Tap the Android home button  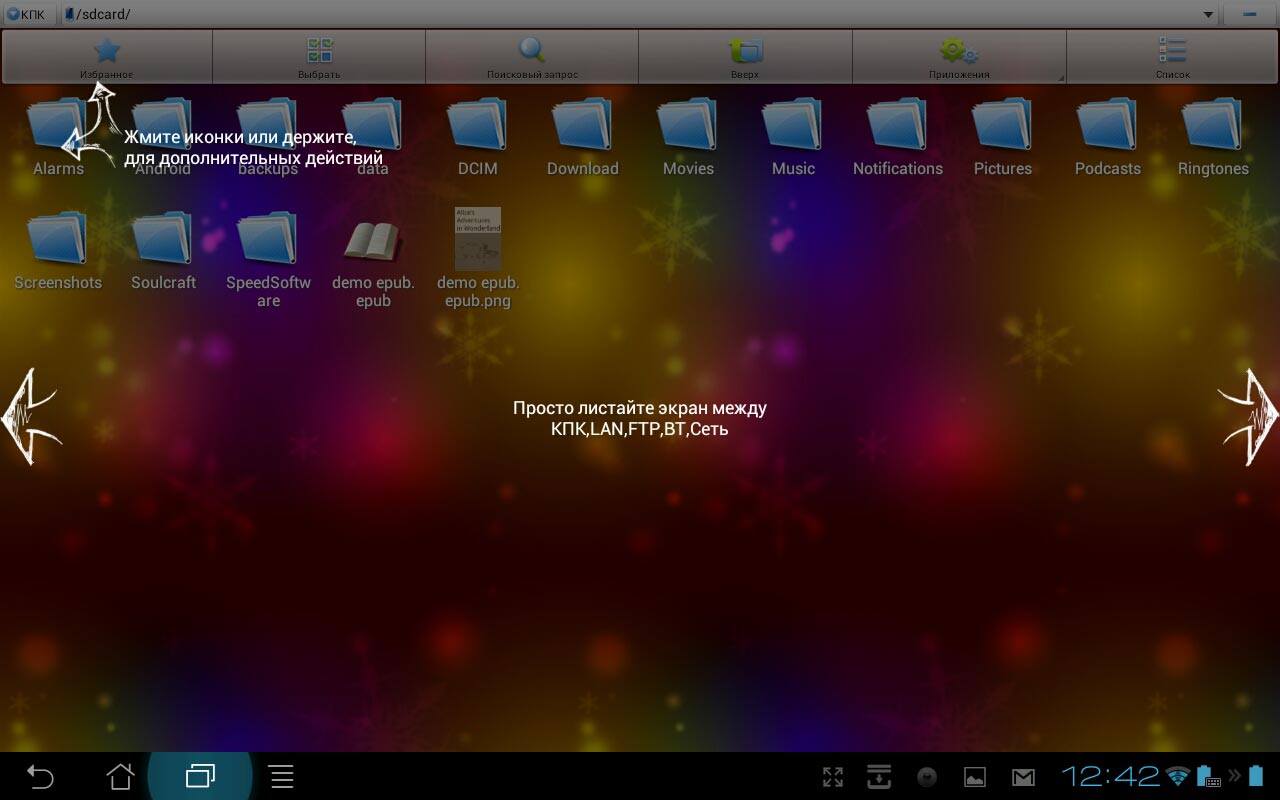(120, 776)
